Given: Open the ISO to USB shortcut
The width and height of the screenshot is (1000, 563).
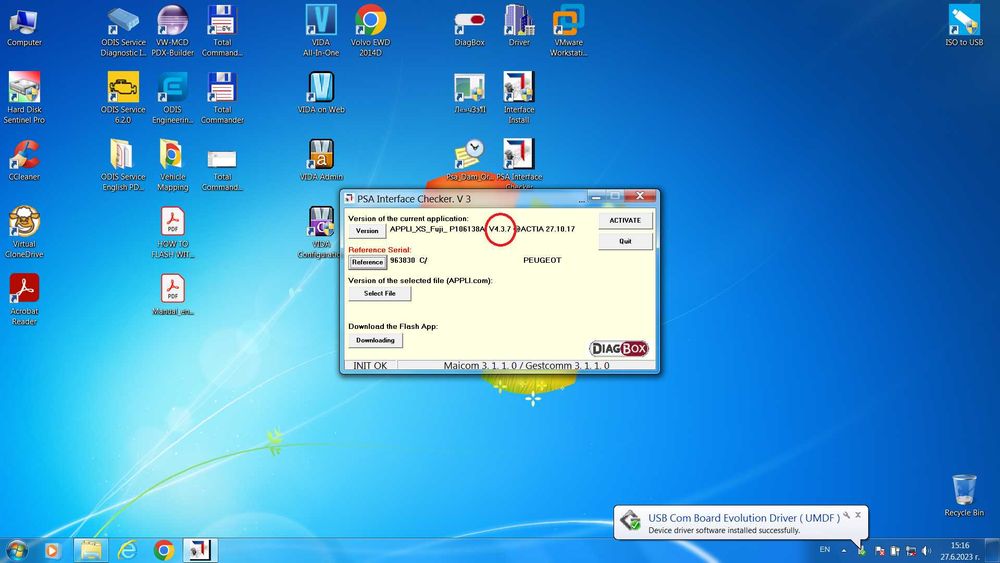Looking at the screenshot, I should 964,27.
